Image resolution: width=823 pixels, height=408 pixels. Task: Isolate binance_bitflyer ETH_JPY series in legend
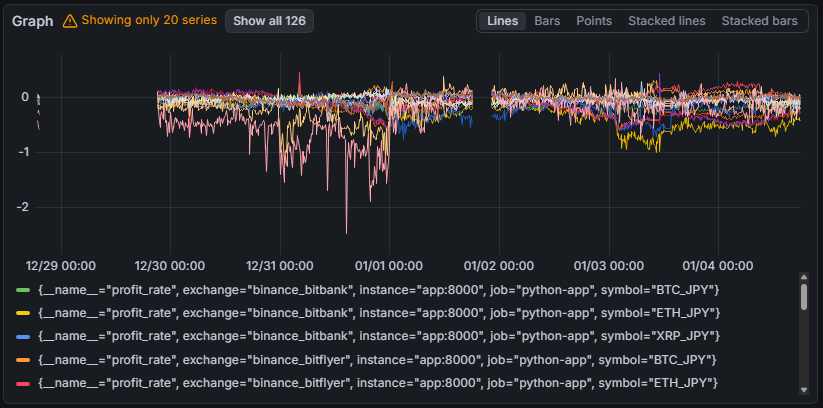[x=379, y=382]
